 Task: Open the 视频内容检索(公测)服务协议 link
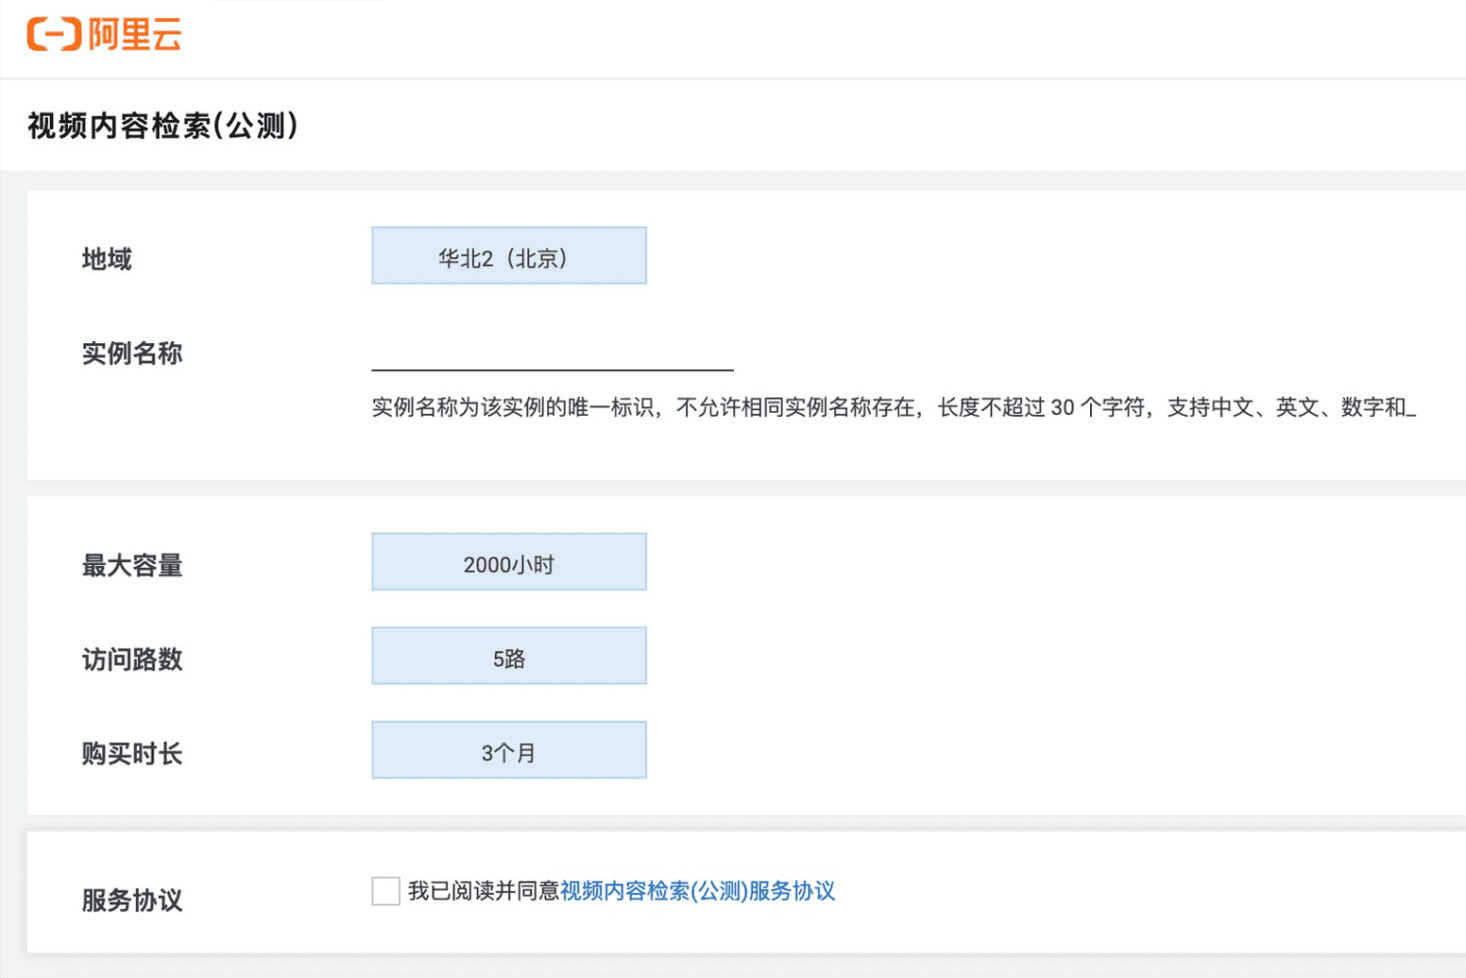[697, 891]
